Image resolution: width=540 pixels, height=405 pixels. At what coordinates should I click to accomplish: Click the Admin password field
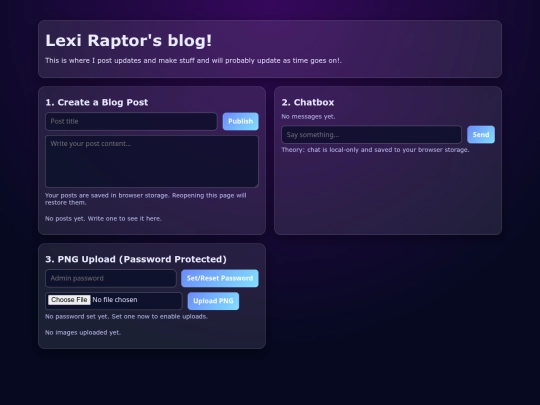pos(111,278)
